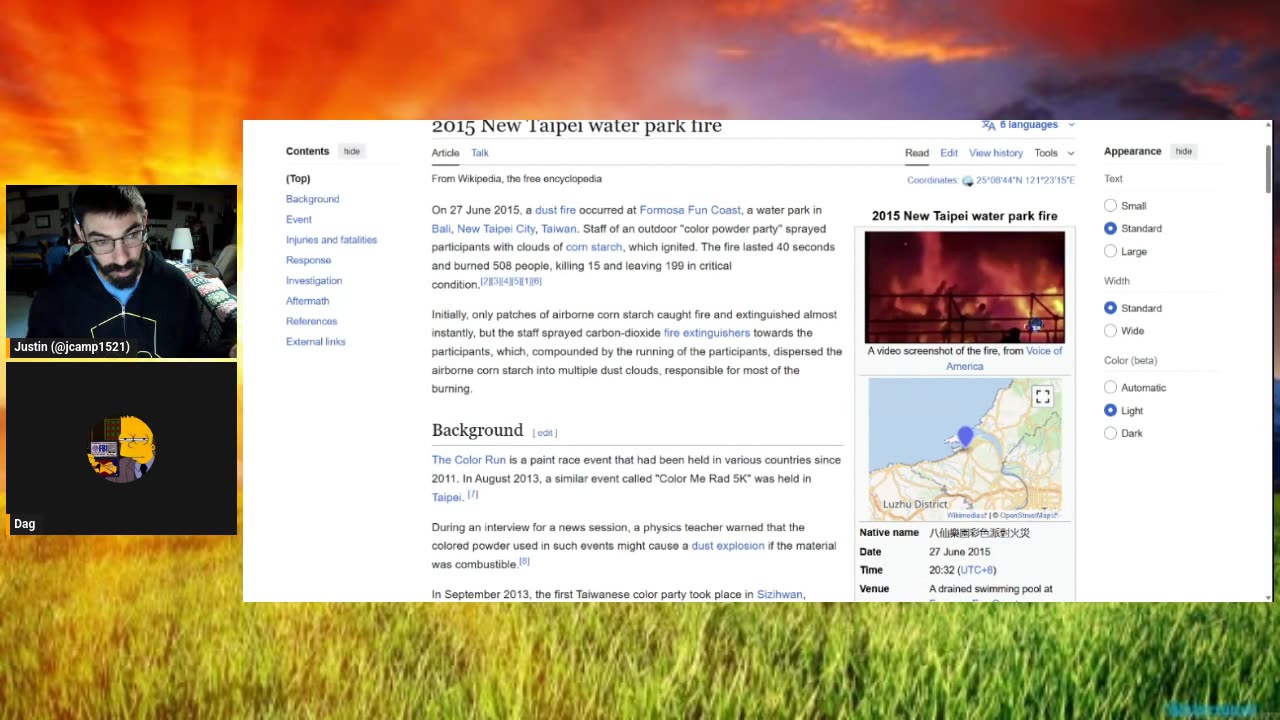
Task: Select the Automatic color option
Action: point(1110,387)
